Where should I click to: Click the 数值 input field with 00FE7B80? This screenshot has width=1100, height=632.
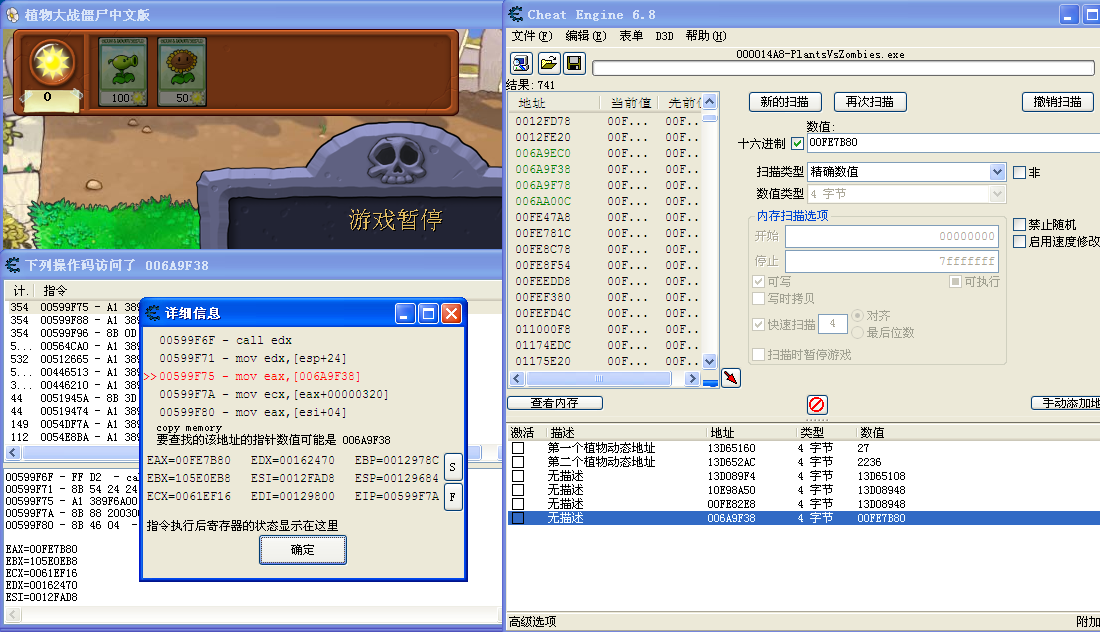point(953,142)
